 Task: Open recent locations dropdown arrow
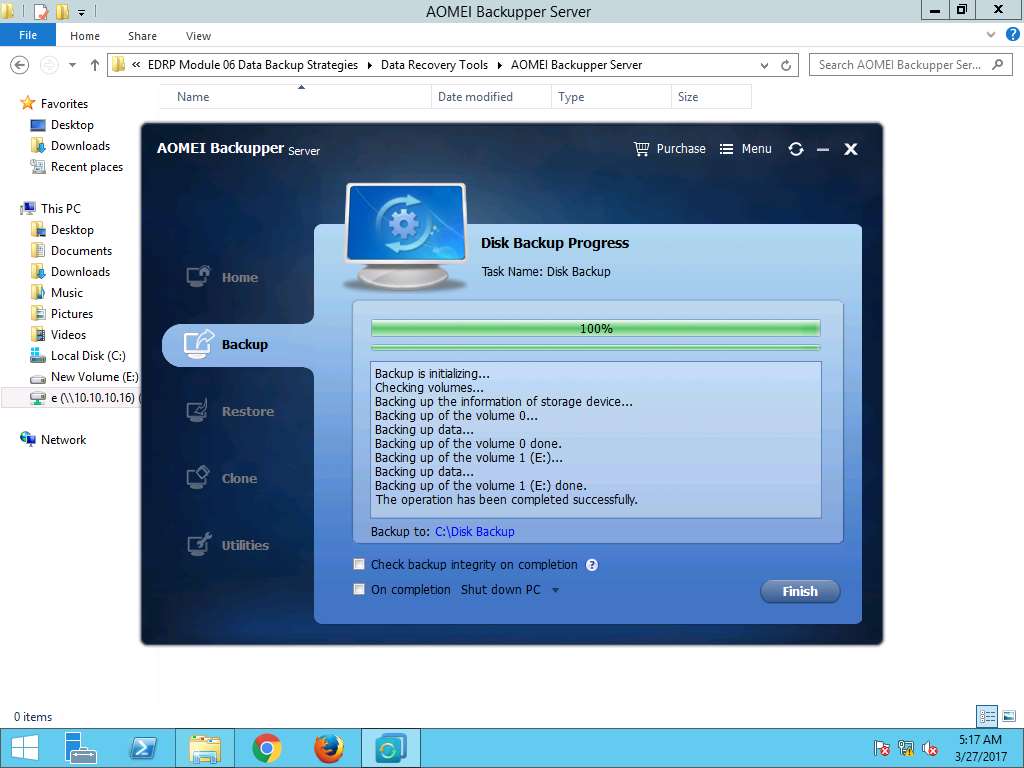pyautogui.click(x=72, y=65)
